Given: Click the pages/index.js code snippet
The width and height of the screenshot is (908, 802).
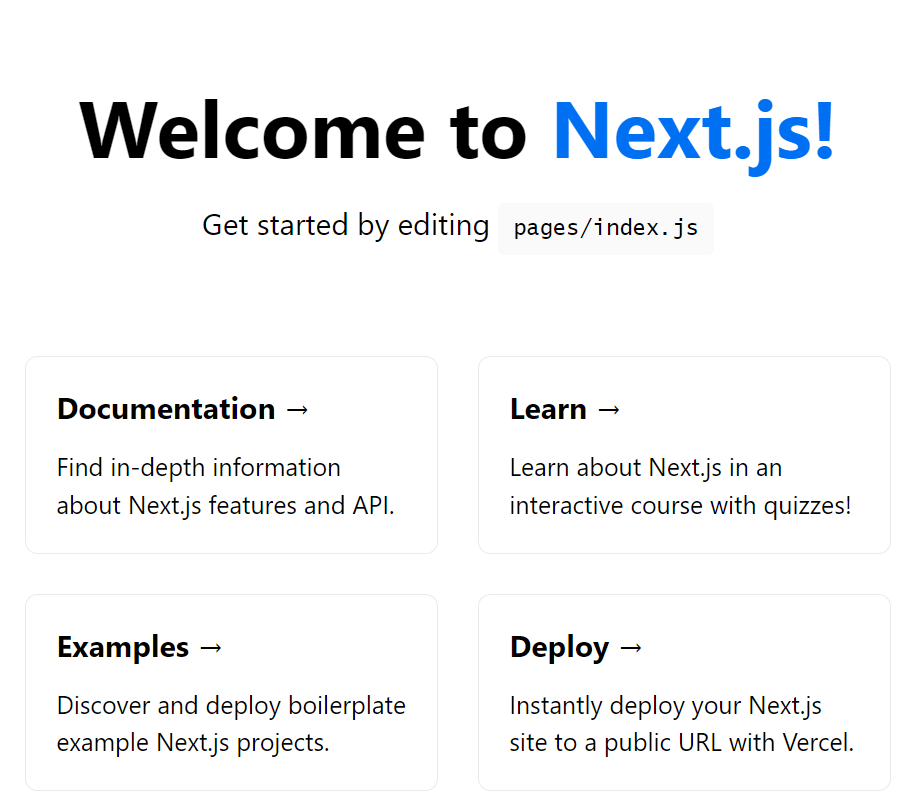Looking at the screenshot, I should tap(606, 228).
